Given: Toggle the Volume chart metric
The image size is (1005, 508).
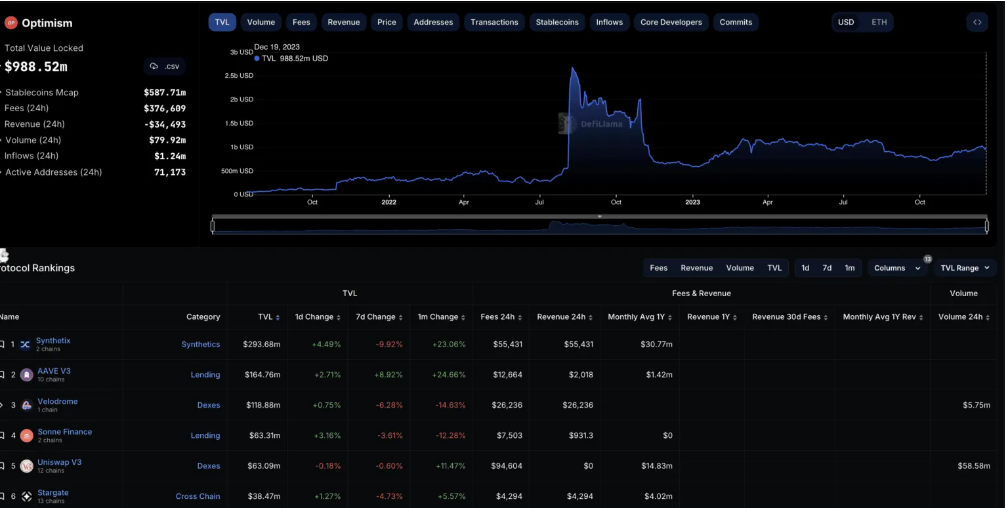Looking at the screenshot, I should point(260,22).
